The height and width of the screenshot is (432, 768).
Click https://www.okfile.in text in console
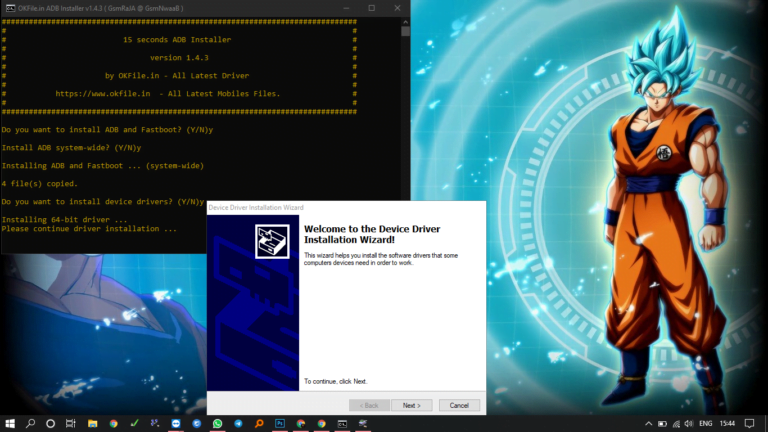[x=103, y=94]
